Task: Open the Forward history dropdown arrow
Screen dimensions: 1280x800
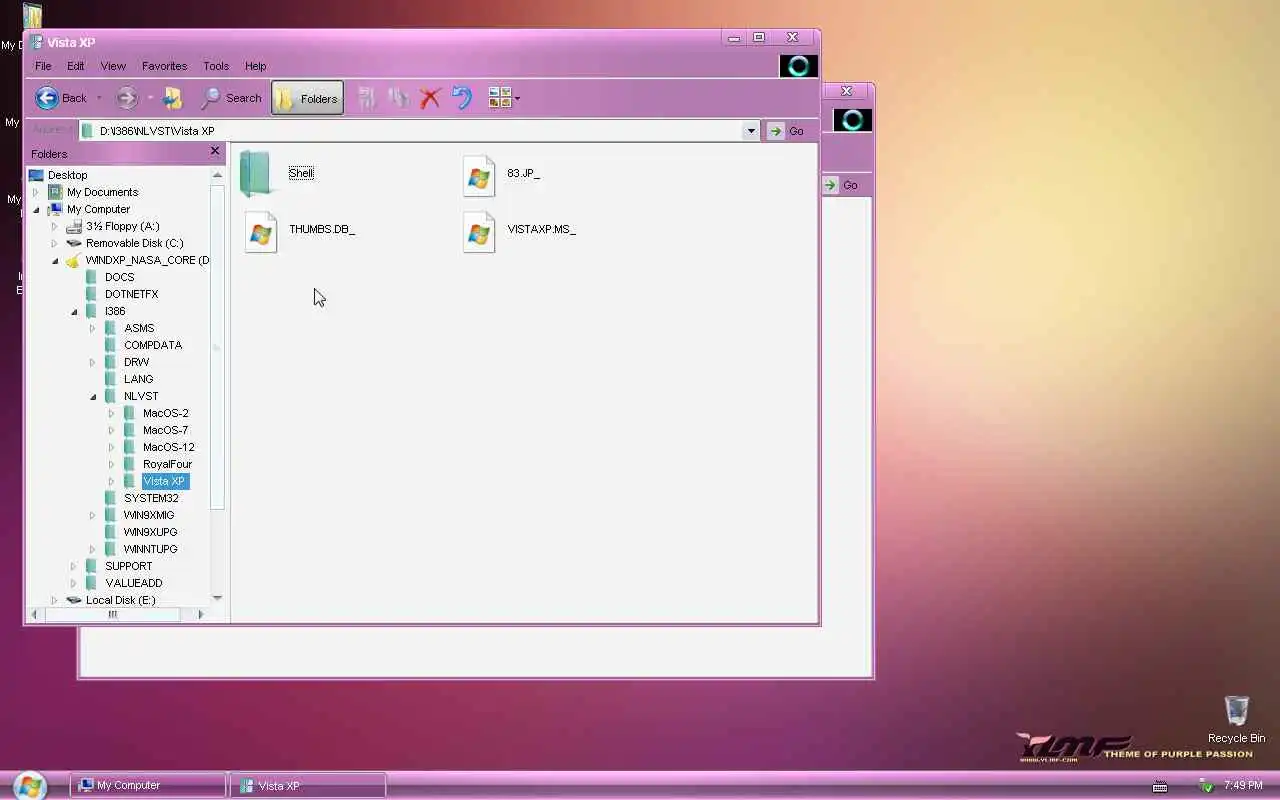Action: [150, 98]
